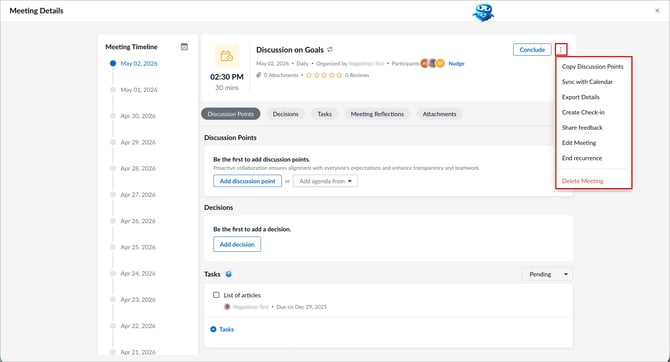Choose End recurrence from the menu
This screenshot has height=362, width=670.
click(582, 158)
